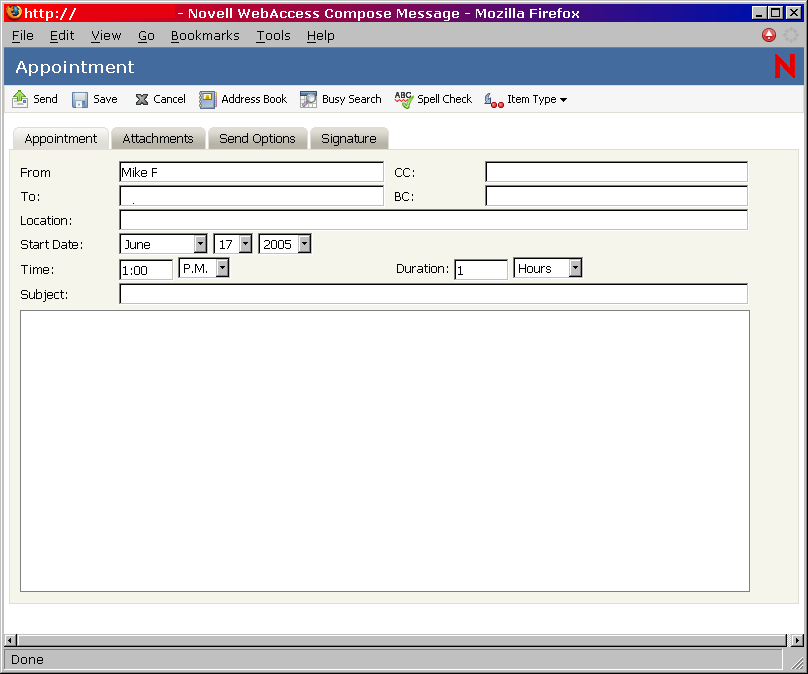
Task: Click the Spell Check label
Action: coord(444,99)
